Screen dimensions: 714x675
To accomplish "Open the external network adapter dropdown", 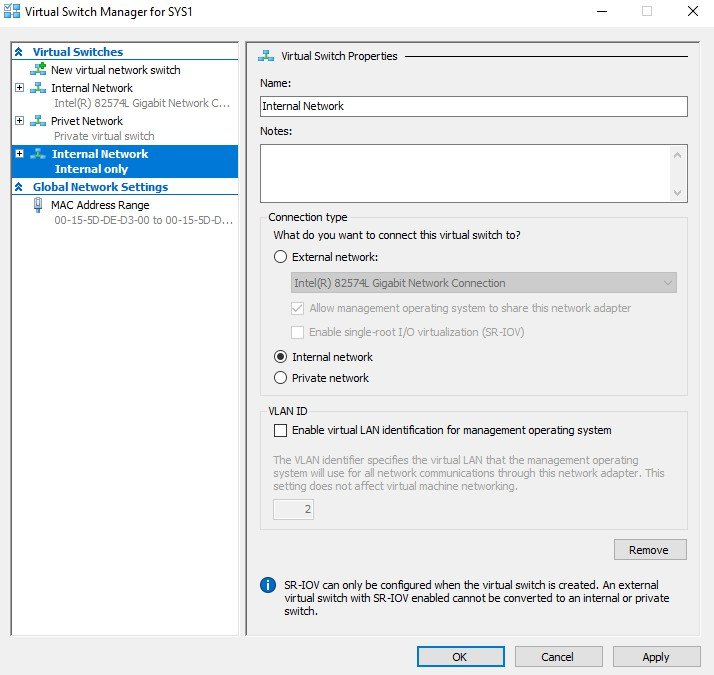I will tap(484, 283).
